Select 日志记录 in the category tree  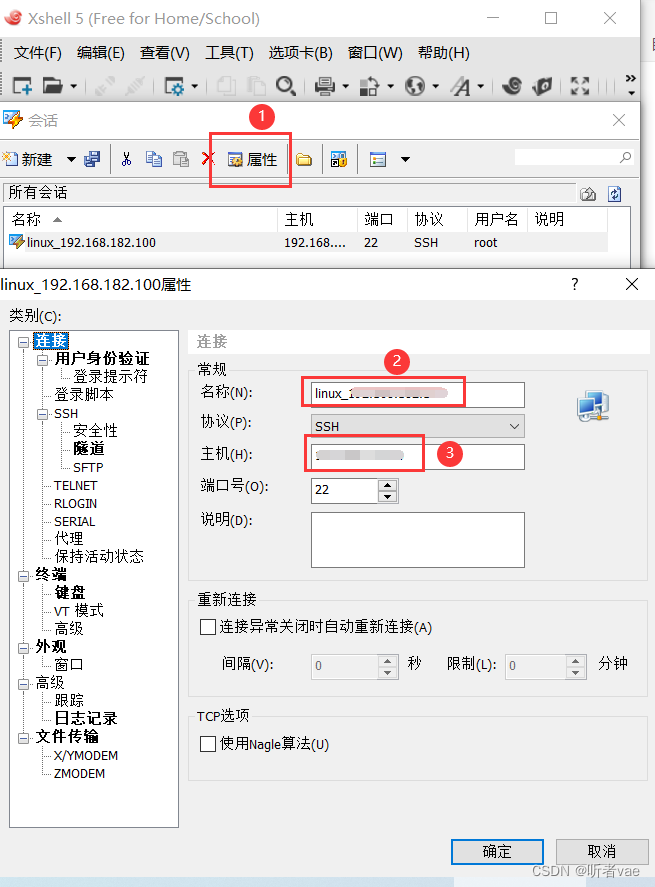[x=86, y=718]
